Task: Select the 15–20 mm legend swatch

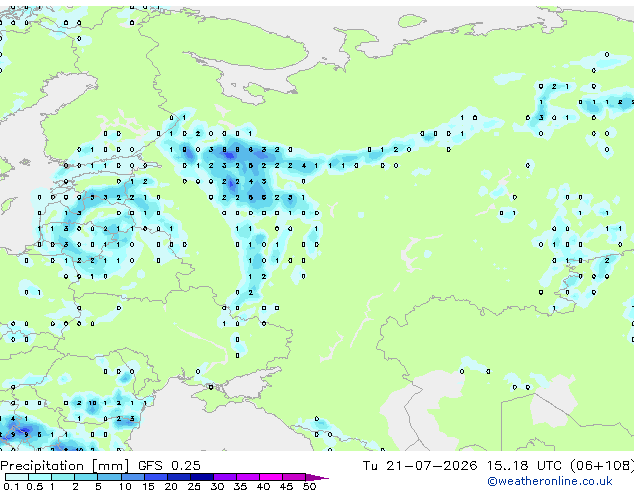Action: pos(155,477)
